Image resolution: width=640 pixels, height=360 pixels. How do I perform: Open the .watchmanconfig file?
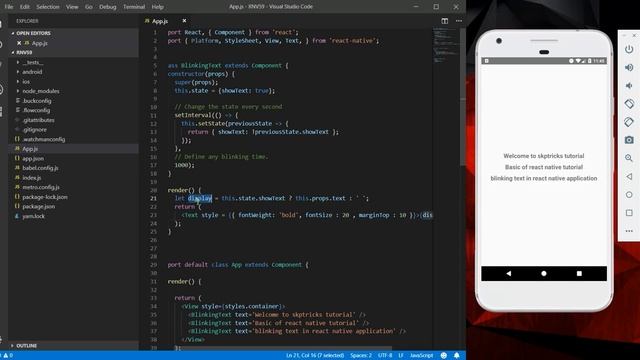tap(43, 139)
